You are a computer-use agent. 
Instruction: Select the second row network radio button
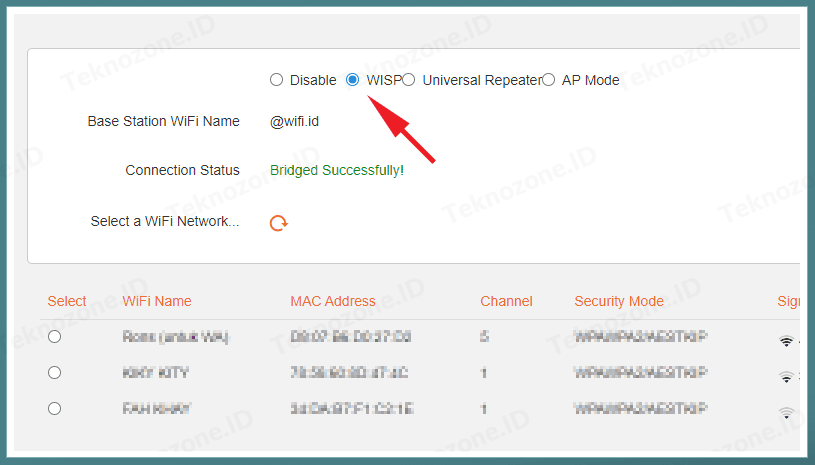pyautogui.click(x=55, y=372)
